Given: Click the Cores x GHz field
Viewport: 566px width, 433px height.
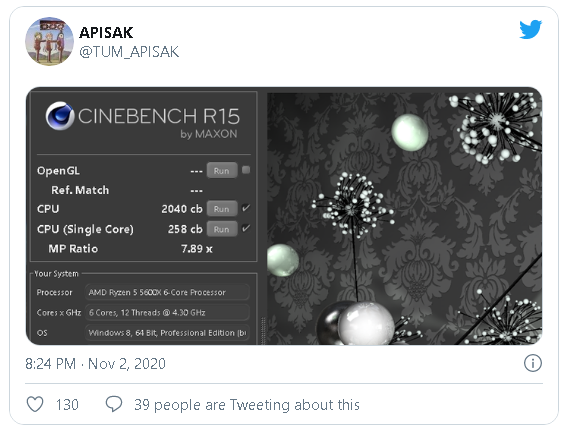Looking at the screenshot, I should click(167, 312).
